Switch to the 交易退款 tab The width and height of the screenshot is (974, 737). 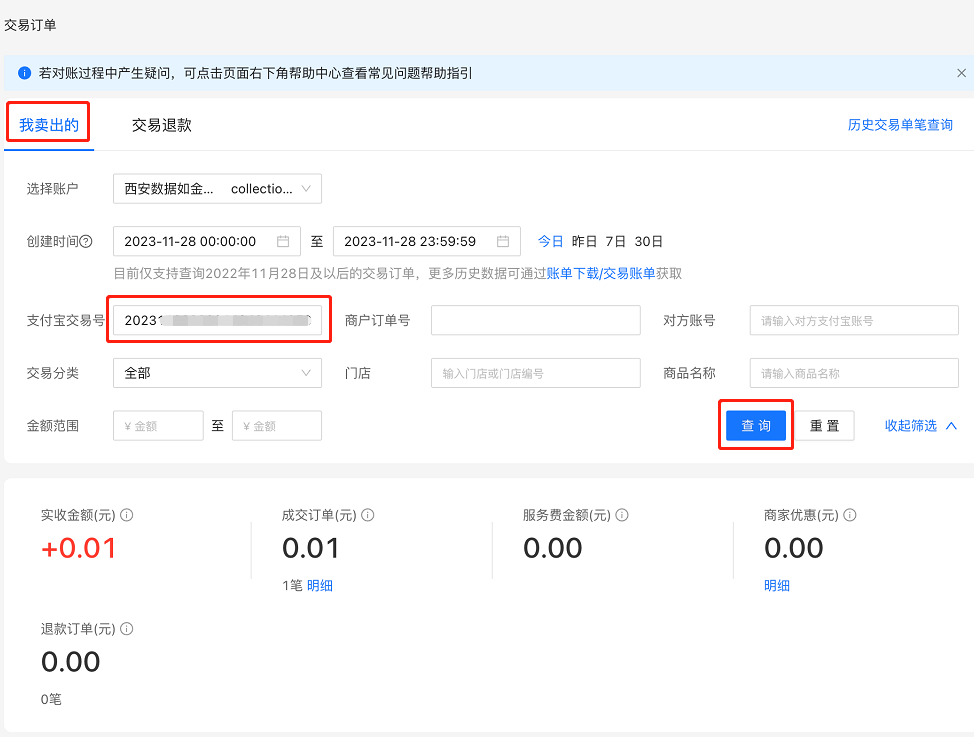coord(162,125)
